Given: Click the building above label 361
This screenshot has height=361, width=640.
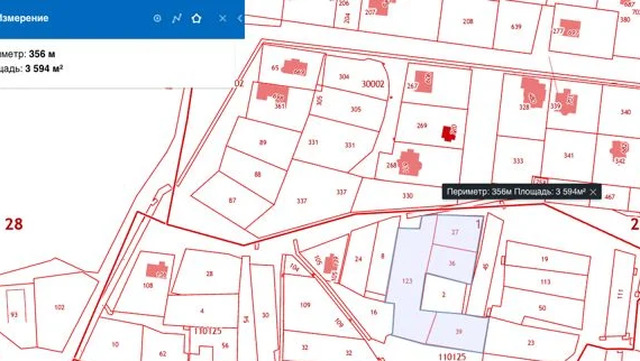Looking at the screenshot, I should (x=273, y=94).
